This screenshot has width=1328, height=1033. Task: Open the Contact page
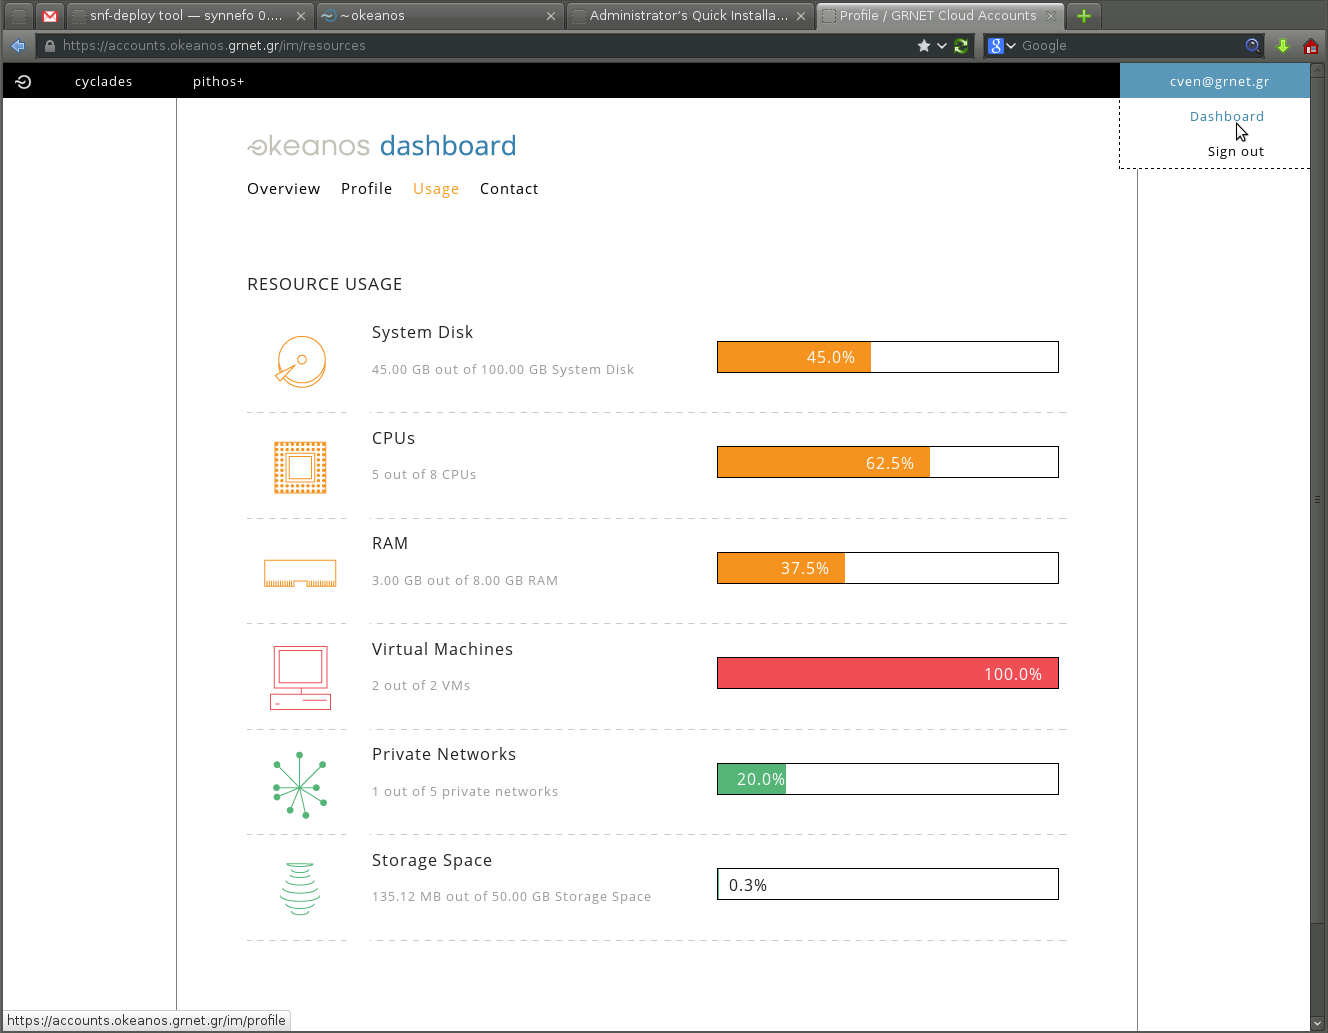point(509,189)
